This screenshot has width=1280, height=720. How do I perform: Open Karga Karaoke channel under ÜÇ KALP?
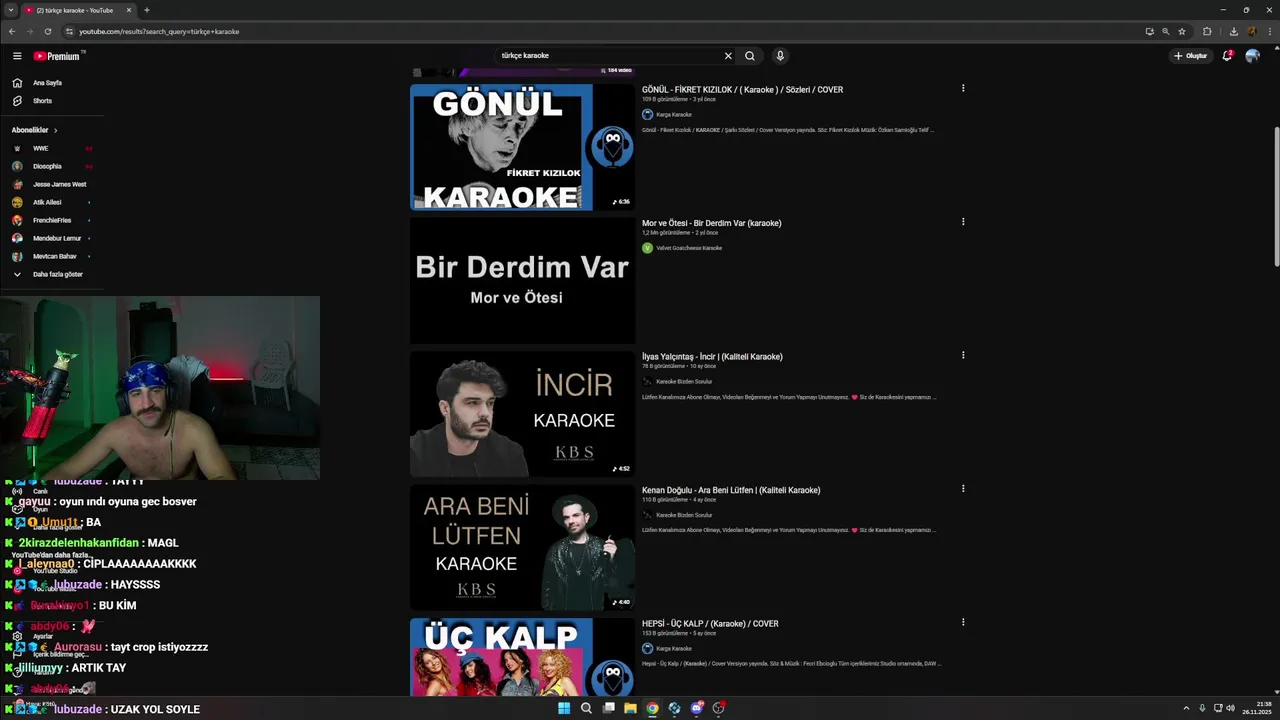[x=674, y=649]
